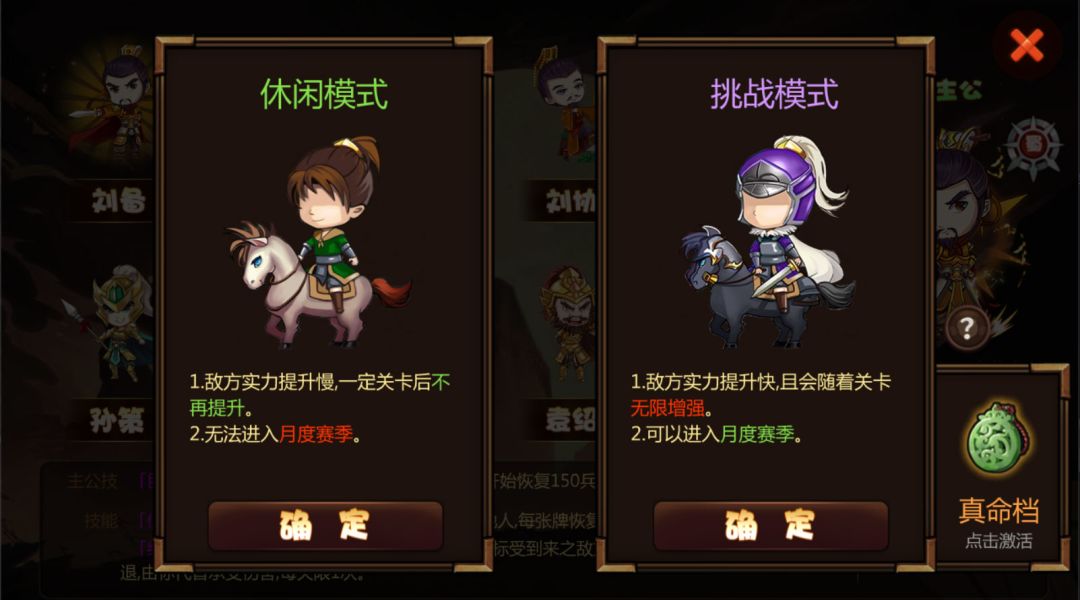Confirm the 休闲模式 casual mode option
Image resolution: width=1080 pixels, height=600 pixels.
325,525
